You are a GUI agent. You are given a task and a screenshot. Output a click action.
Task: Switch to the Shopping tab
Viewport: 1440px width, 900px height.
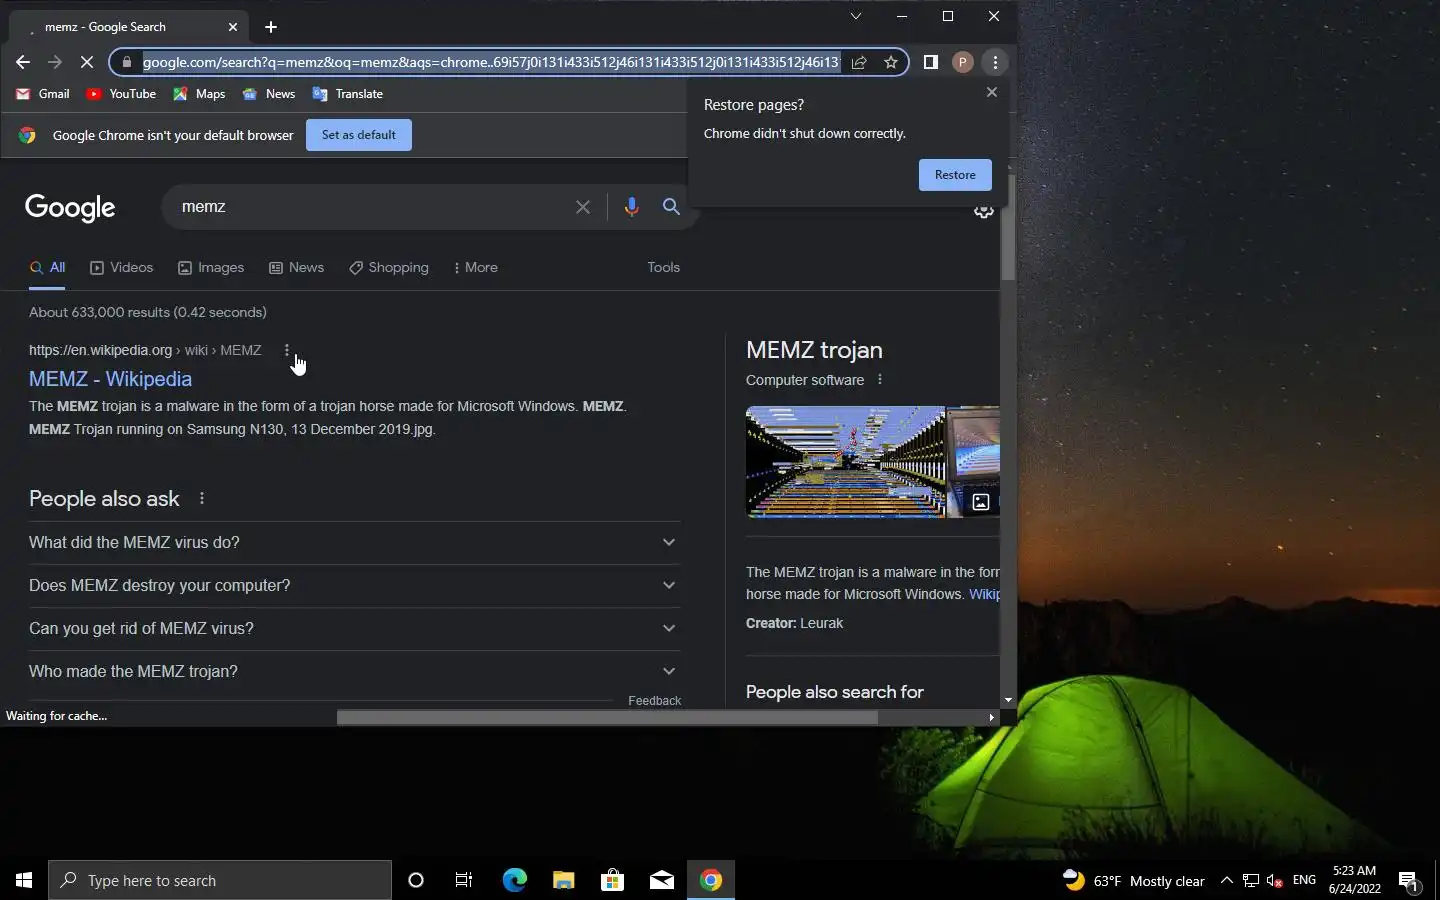[389, 268]
